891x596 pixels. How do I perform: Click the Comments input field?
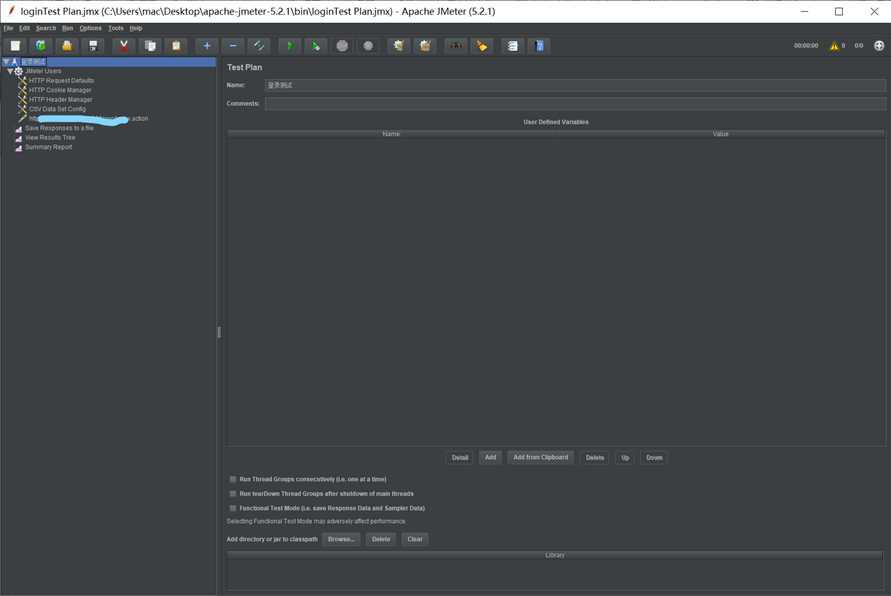pos(575,104)
